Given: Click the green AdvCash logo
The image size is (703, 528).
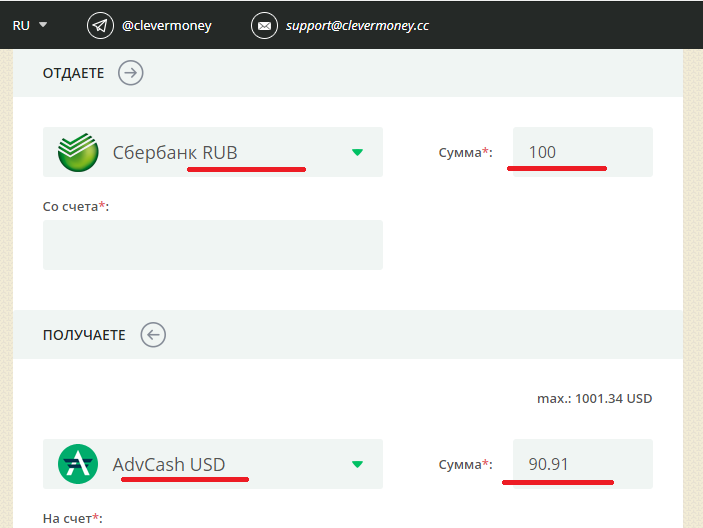Looking at the screenshot, I should 78,465.
